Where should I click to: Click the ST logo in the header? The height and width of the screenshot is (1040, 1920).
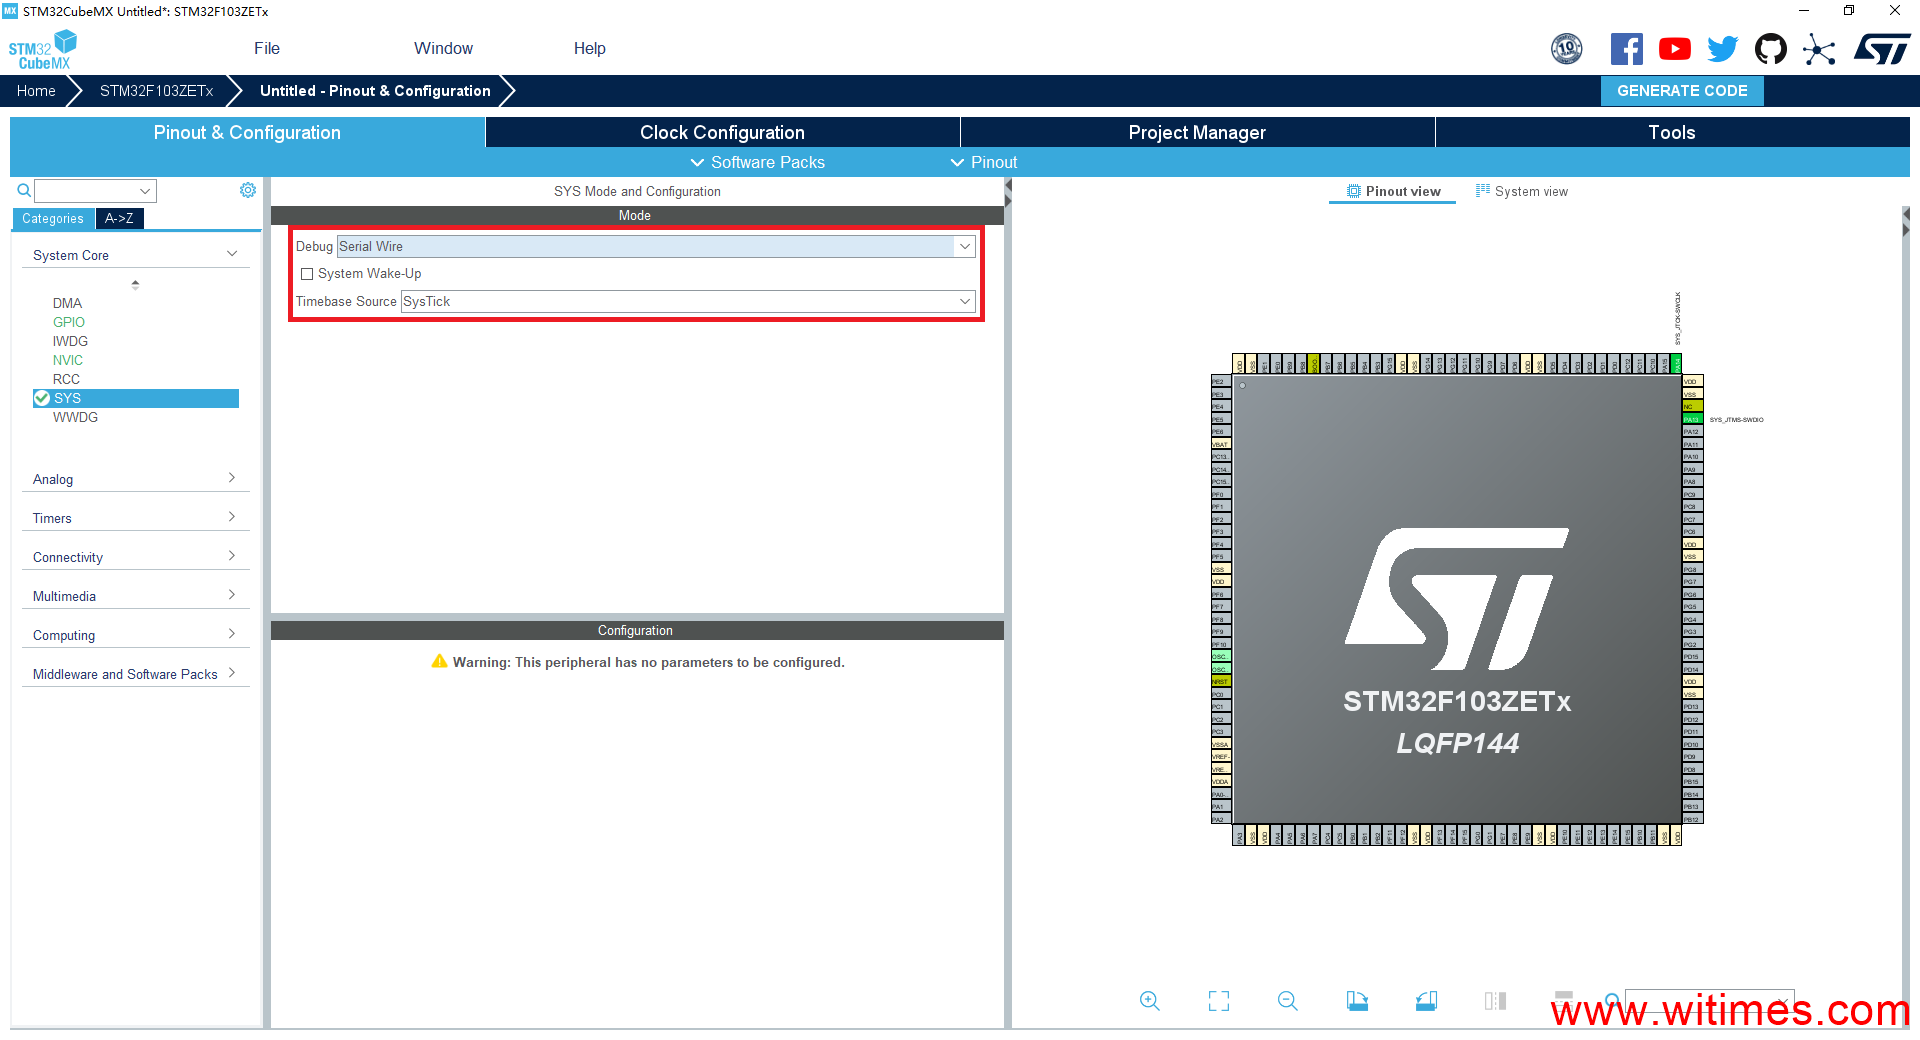(1882, 49)
